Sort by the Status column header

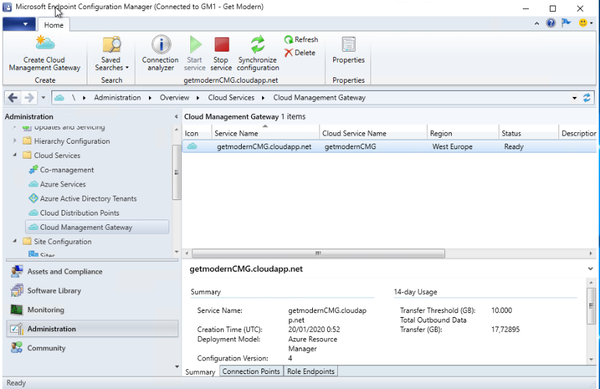pyautogui.click(x=528, y=133)
